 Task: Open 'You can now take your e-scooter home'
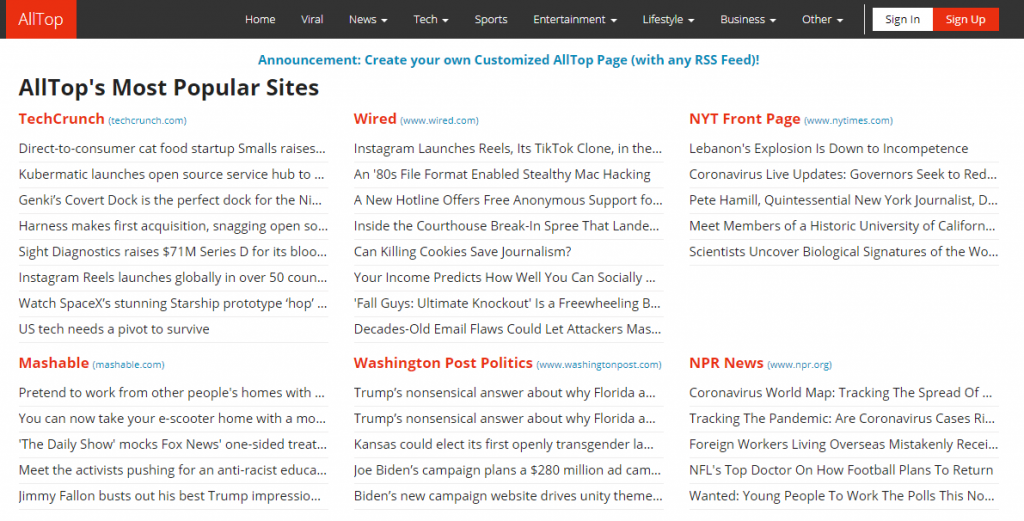(x=172, y=418)
